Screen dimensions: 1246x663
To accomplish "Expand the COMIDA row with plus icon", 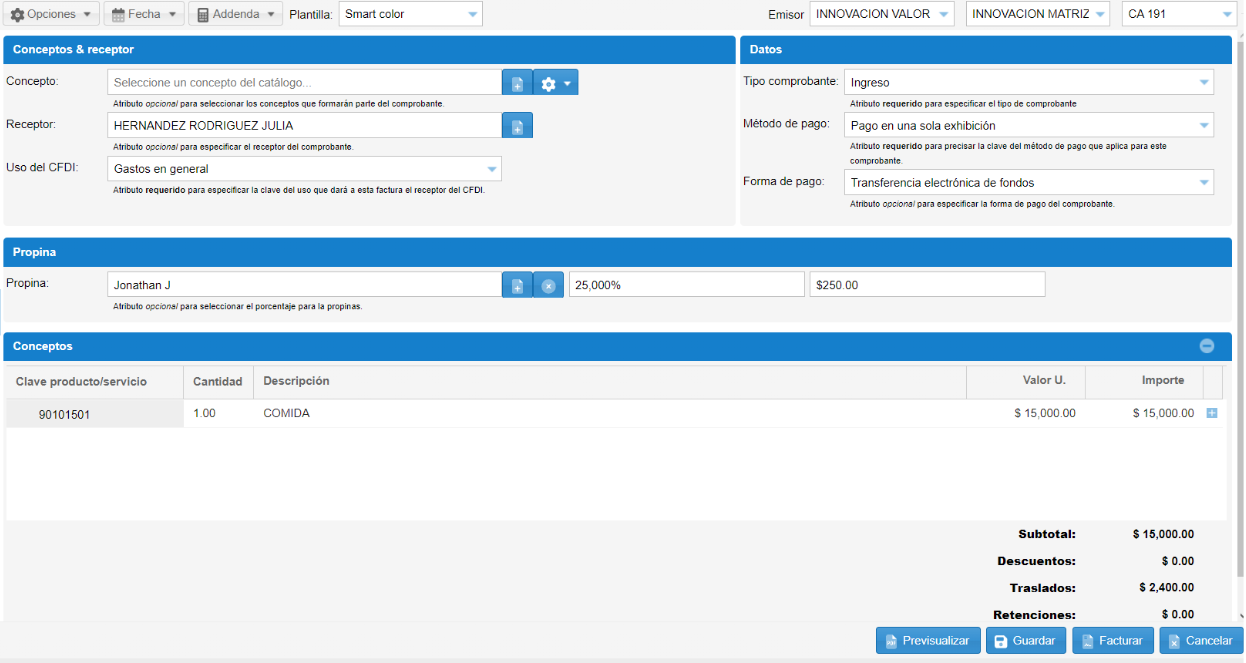I will click(1212, 413).
